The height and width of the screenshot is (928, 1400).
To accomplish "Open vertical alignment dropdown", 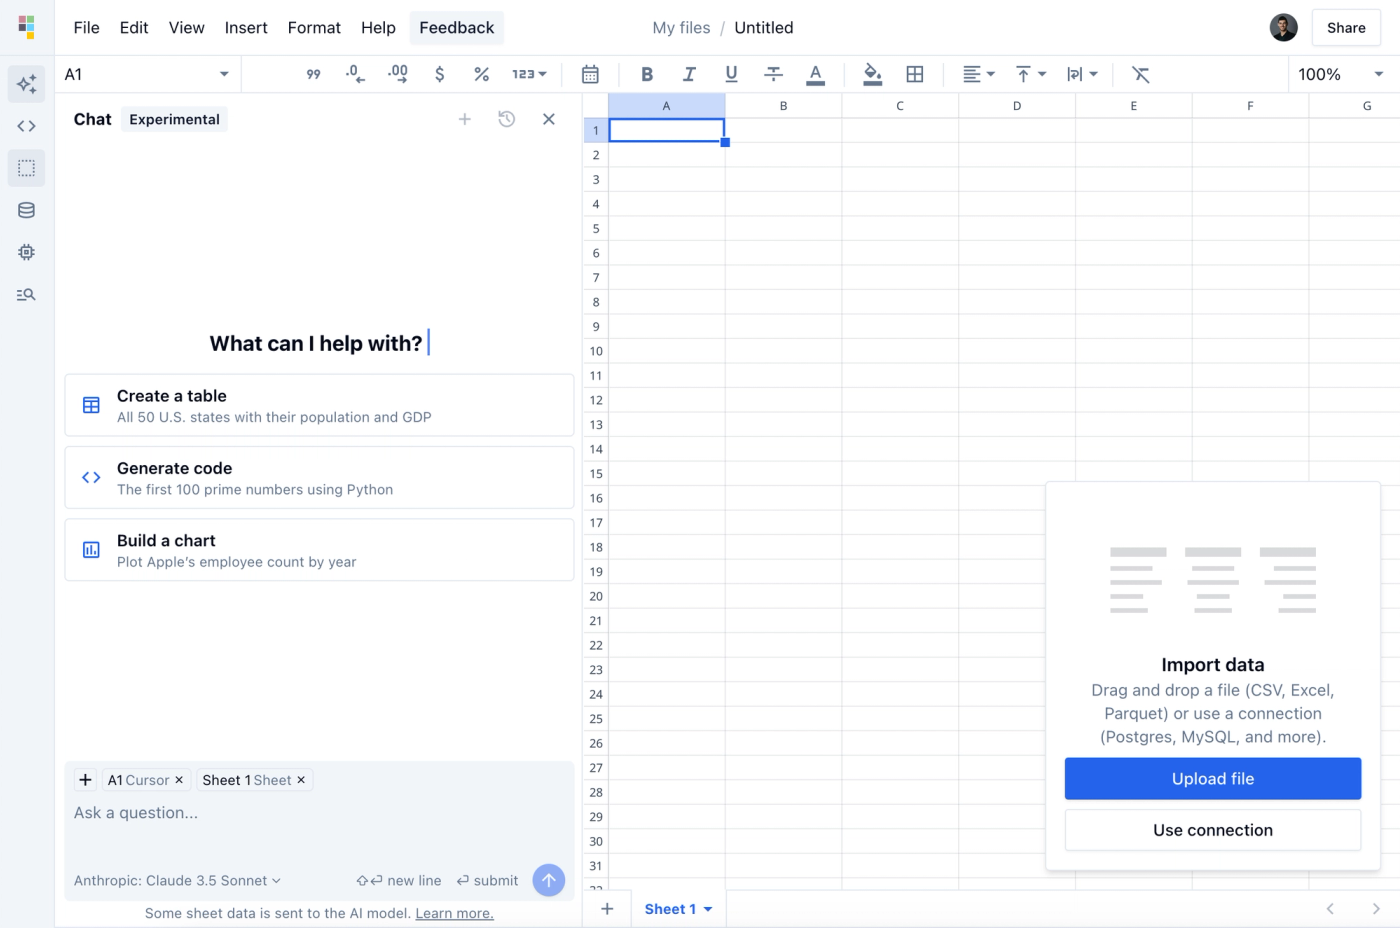I will 1031,74.
